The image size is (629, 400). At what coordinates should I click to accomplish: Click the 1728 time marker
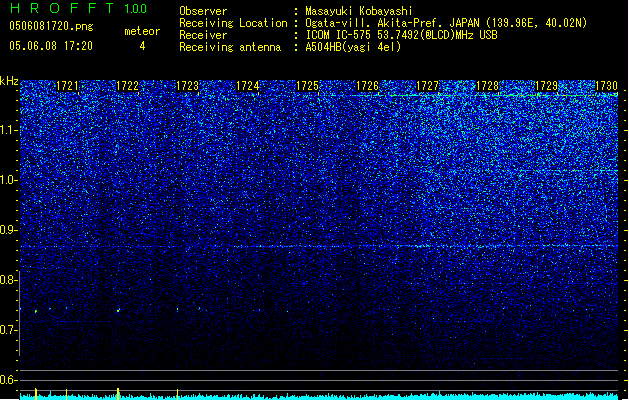(x=487, y=86)
